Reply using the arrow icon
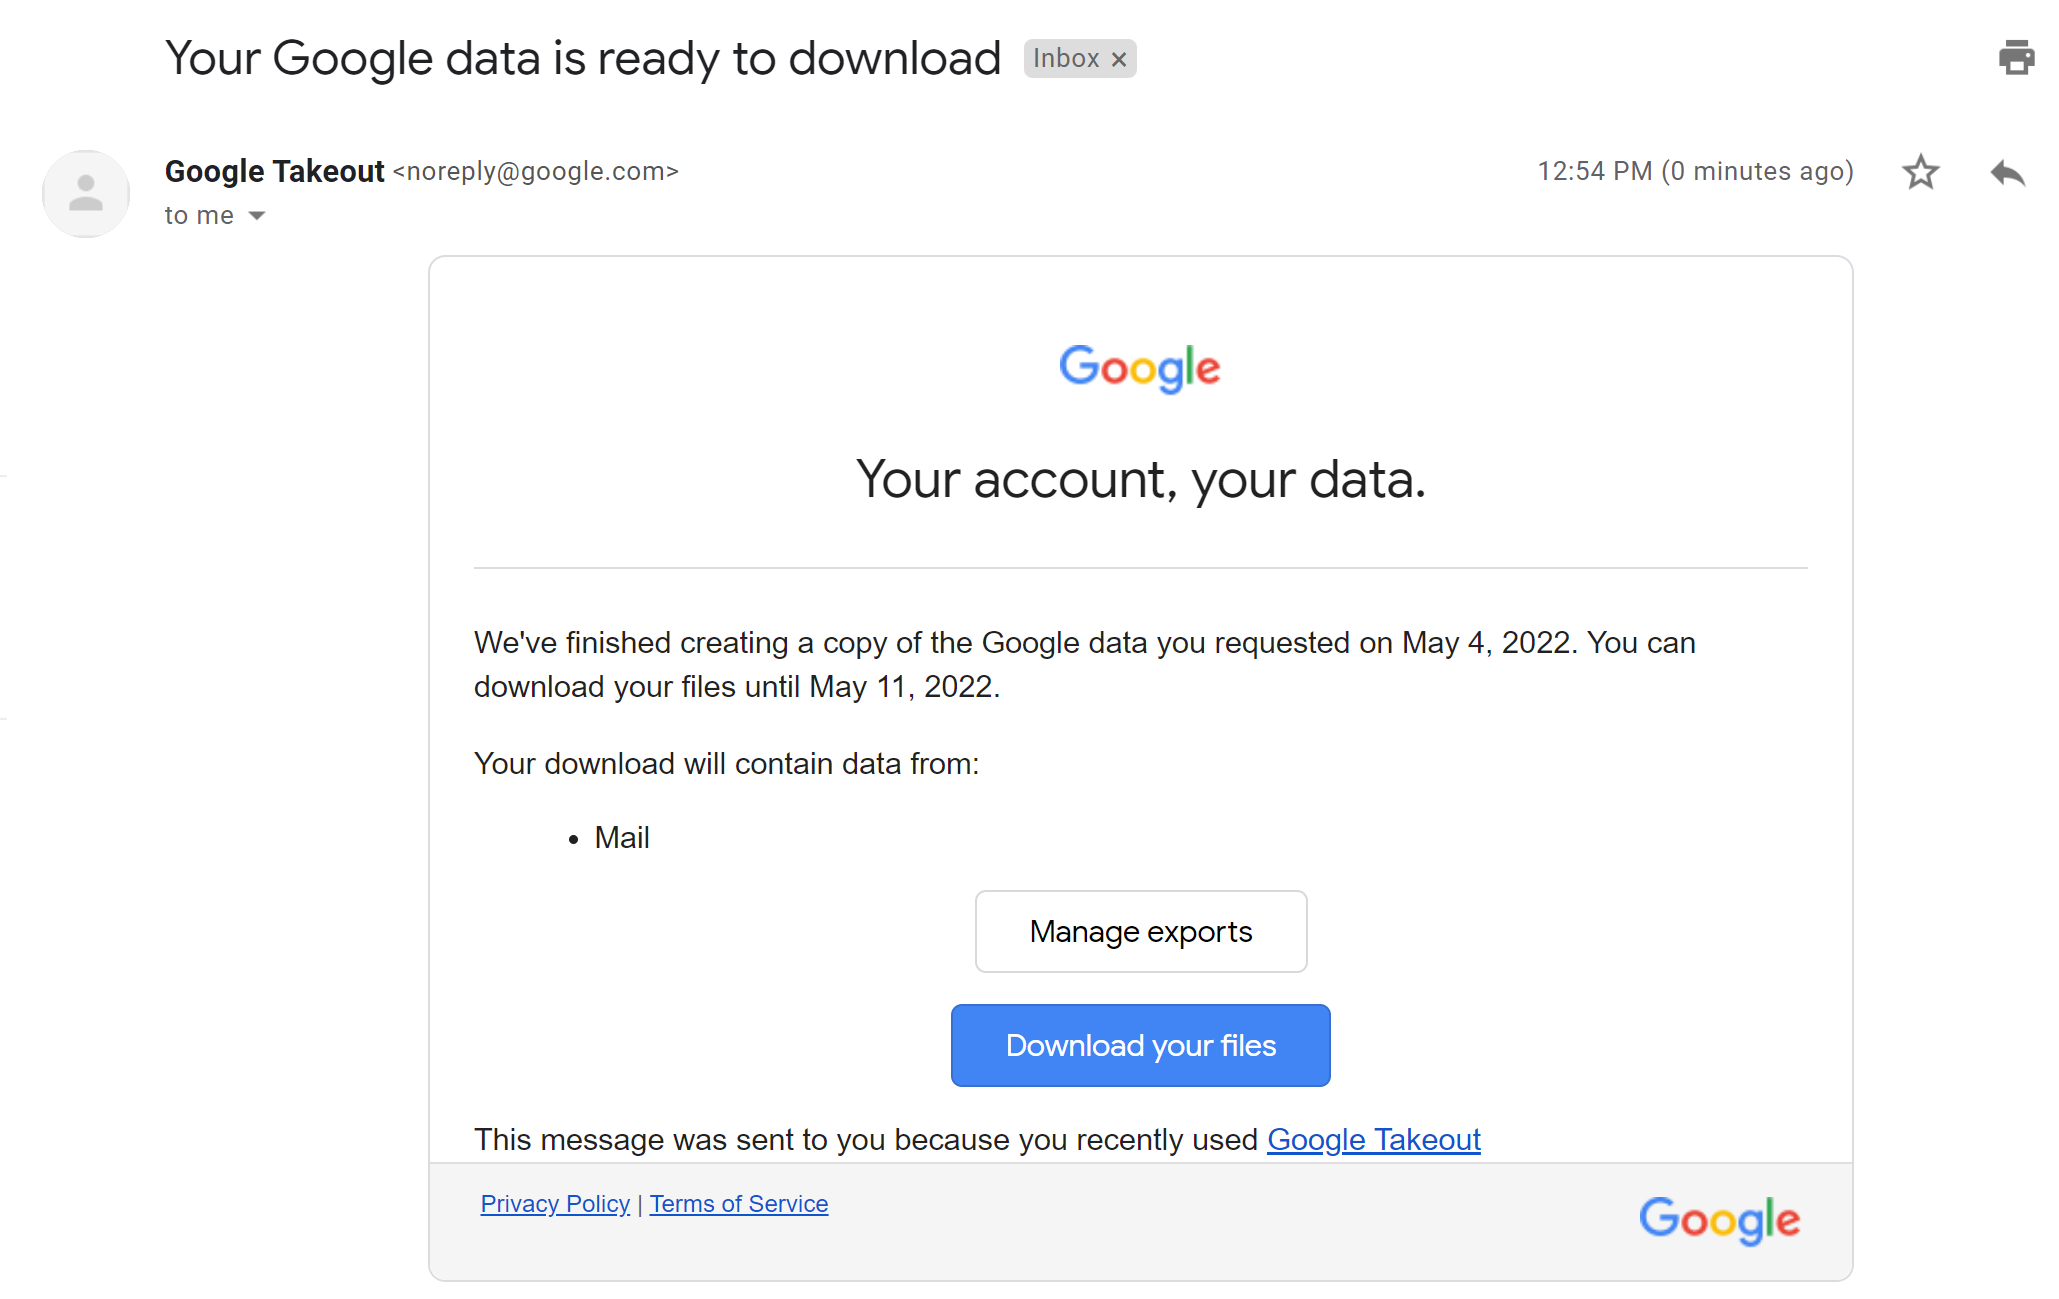Viewport: 2059px width, 1299px height. pos(2007,173)
